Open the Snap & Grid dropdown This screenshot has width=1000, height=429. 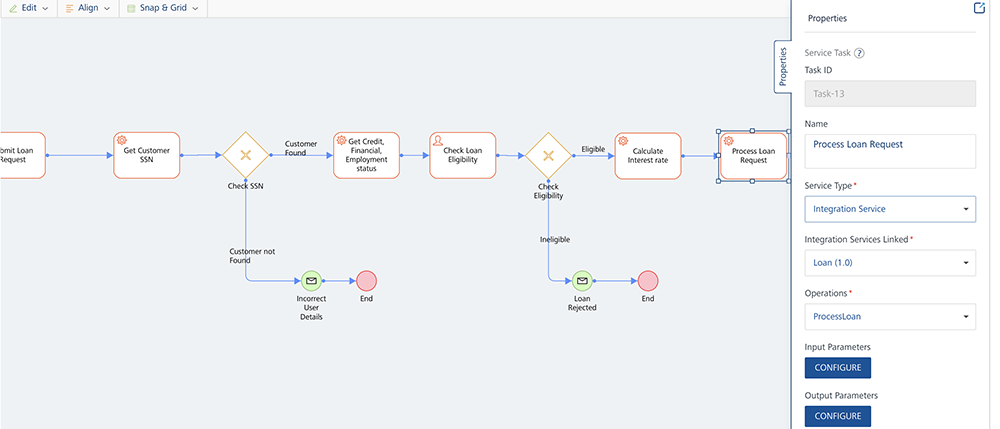point(162,8)
